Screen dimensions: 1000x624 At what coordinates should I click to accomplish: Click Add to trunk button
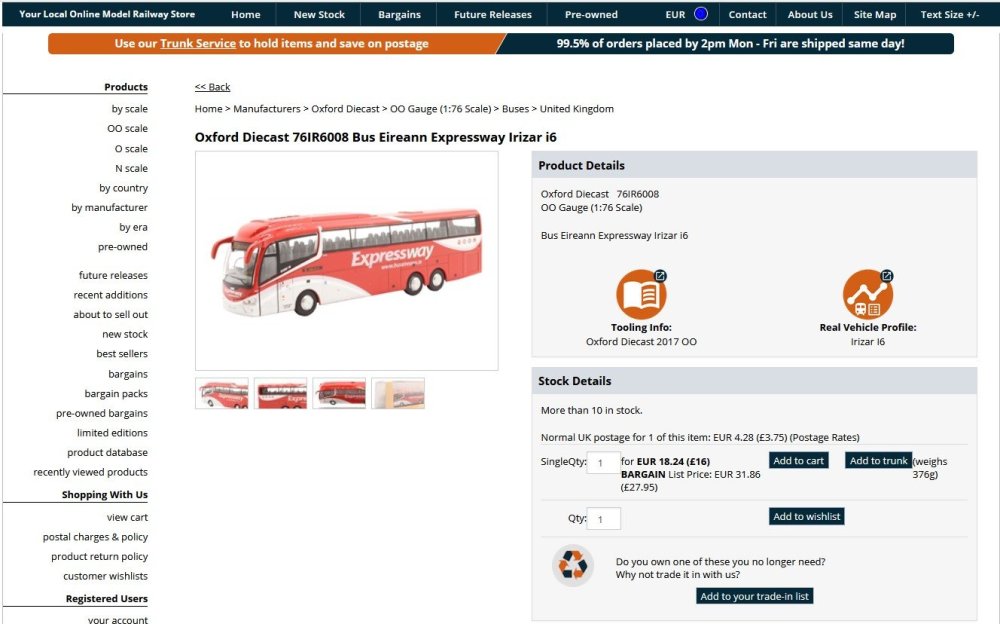coord(878,461)
